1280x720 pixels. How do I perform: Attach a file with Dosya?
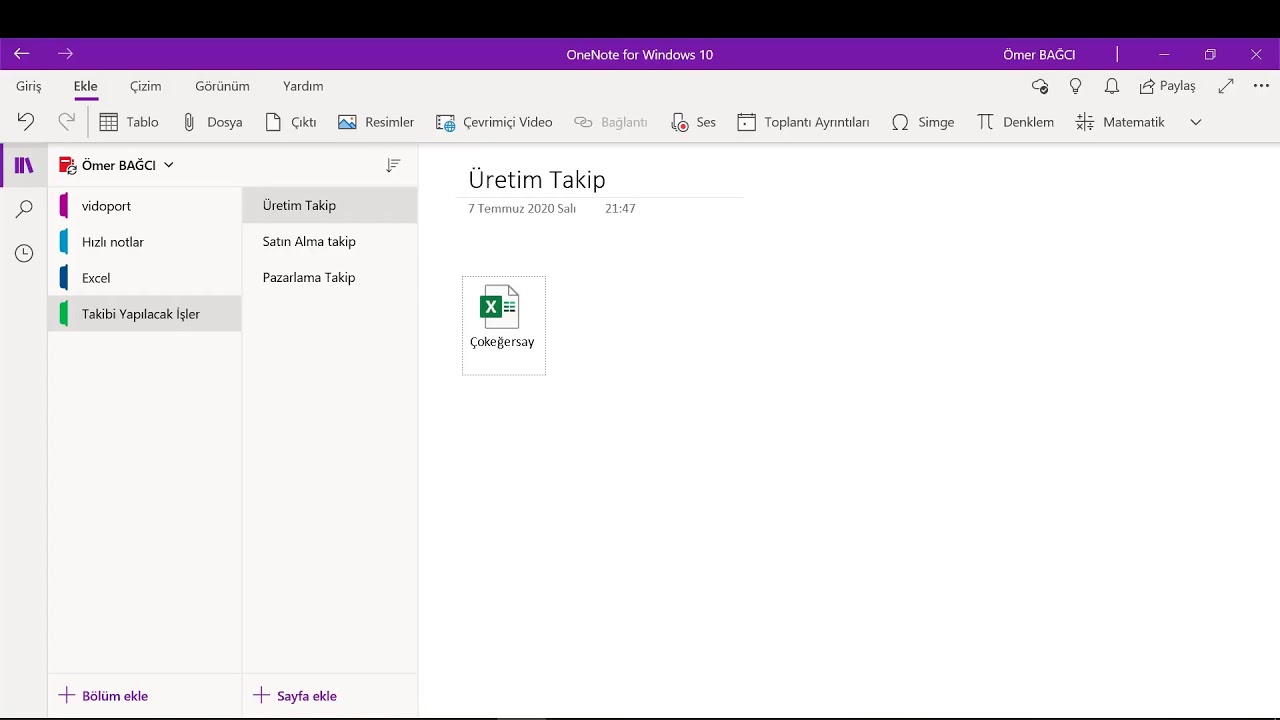[212, 122]
